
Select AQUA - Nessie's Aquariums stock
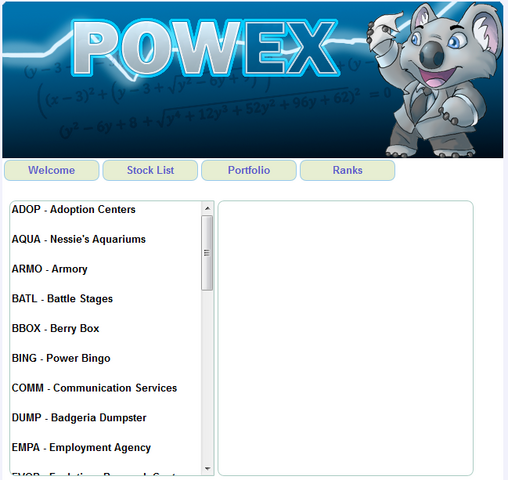(x=79, y=239)
